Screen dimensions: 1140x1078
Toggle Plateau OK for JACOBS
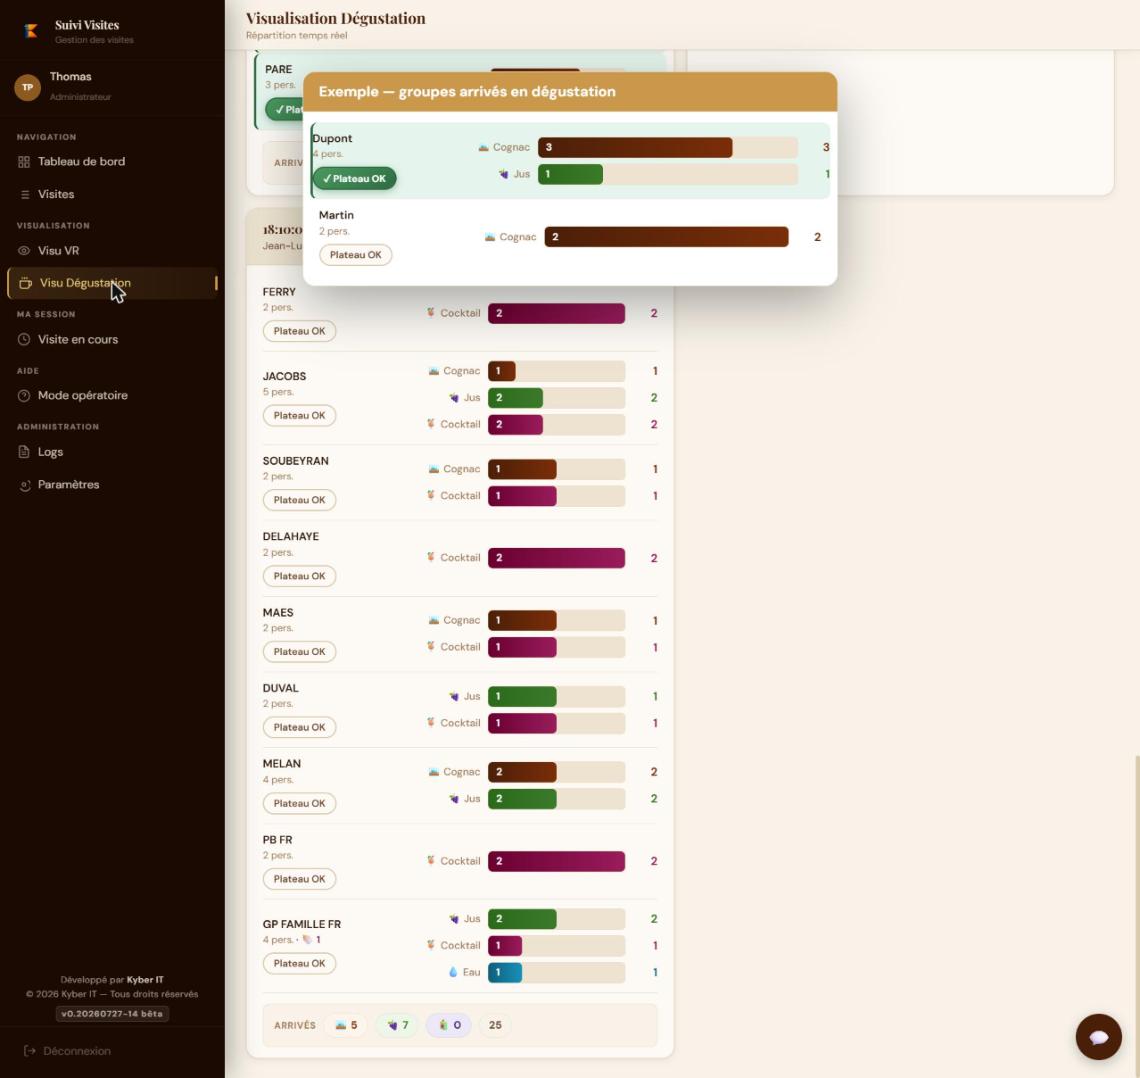point(300,416)
